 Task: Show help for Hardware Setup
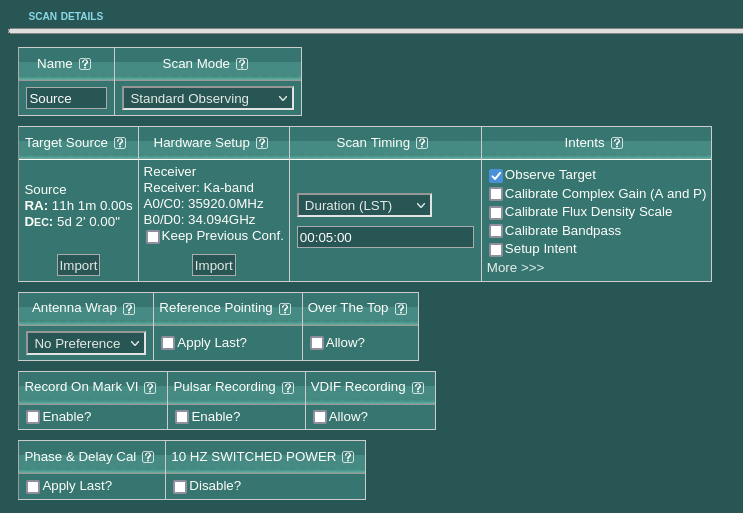(x=262, y=143)
